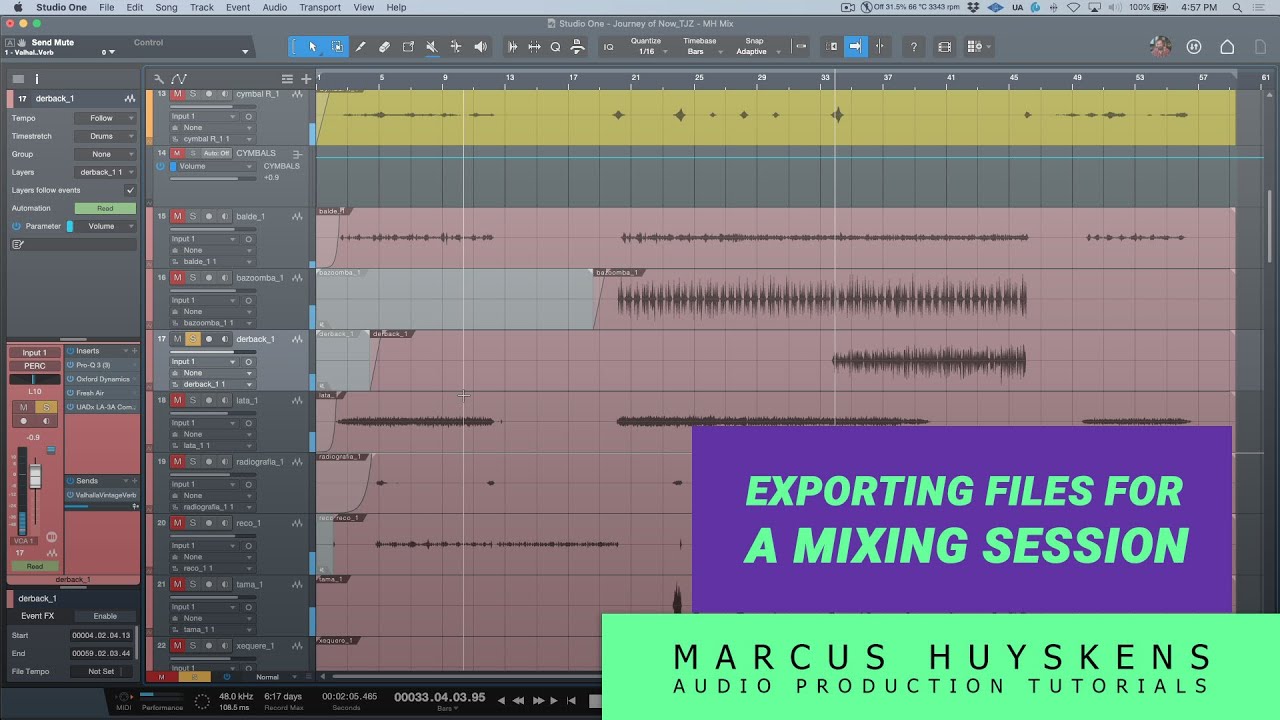Screen dimensions: 1280x720
Task: Click the global Mute button below track list
Action: pyautogui.click(x=161, y=677)
